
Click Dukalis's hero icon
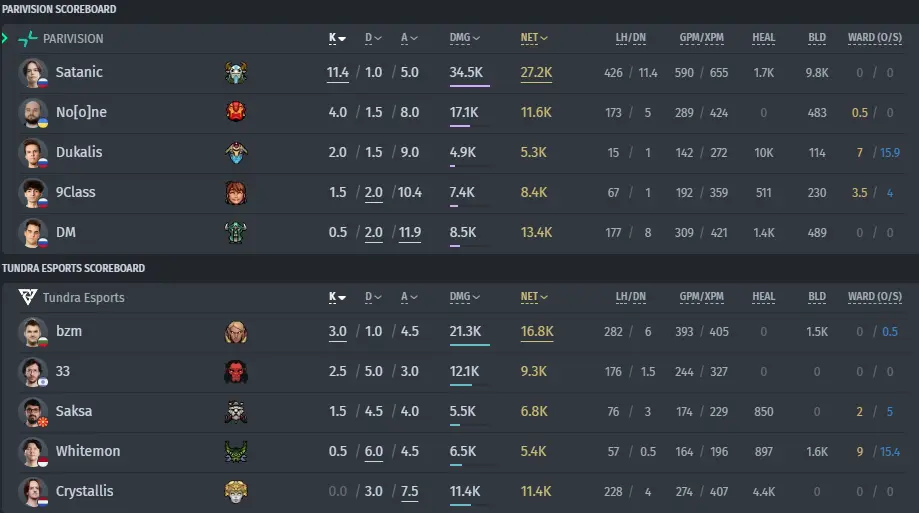236,152
